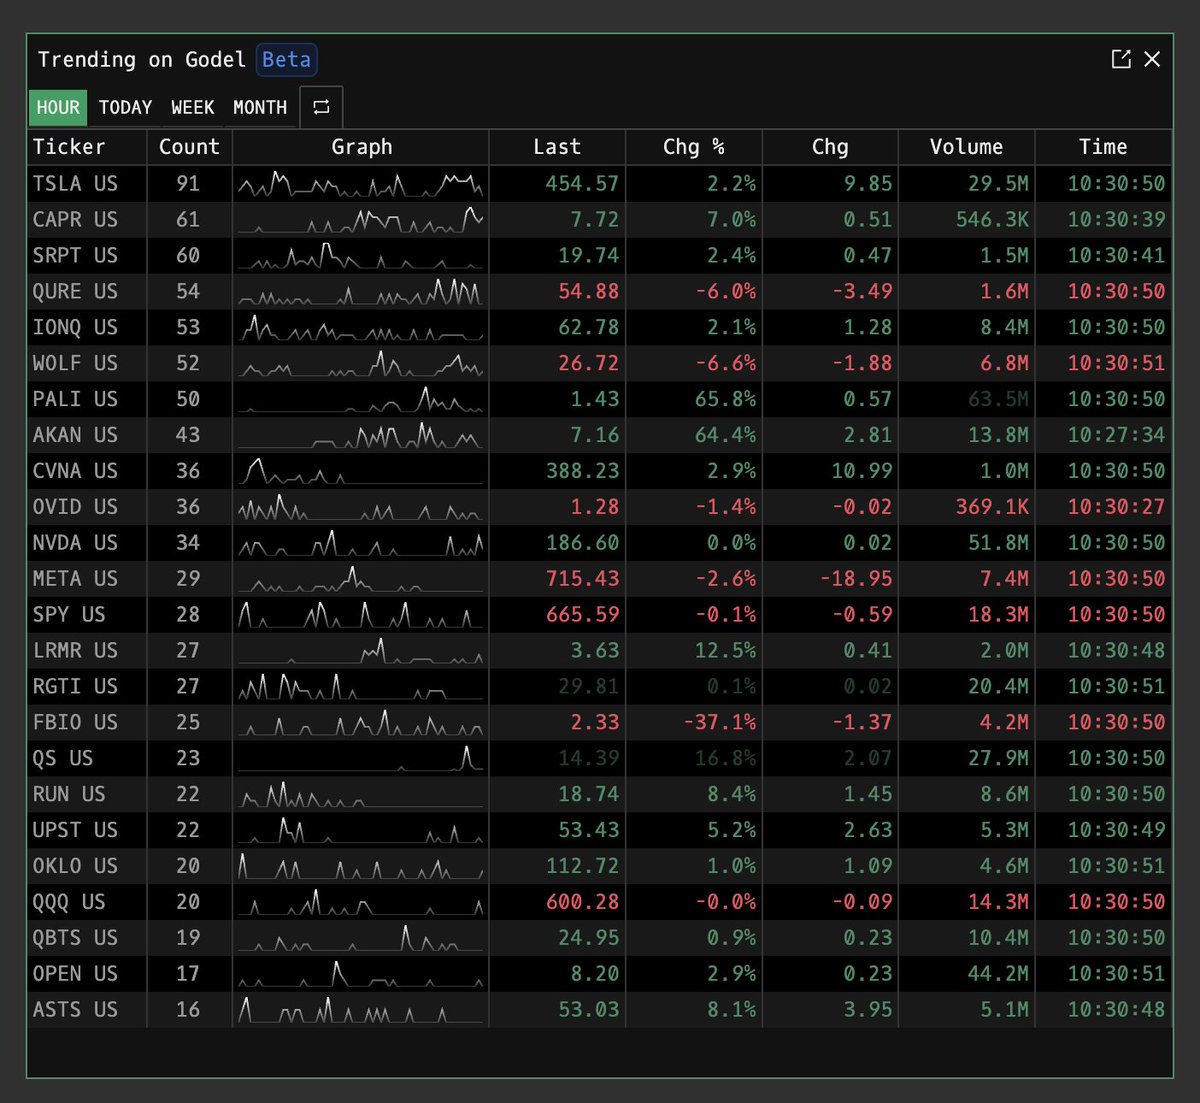Click the Beta badge
Screen dimensions: 1200x1103
286,60
